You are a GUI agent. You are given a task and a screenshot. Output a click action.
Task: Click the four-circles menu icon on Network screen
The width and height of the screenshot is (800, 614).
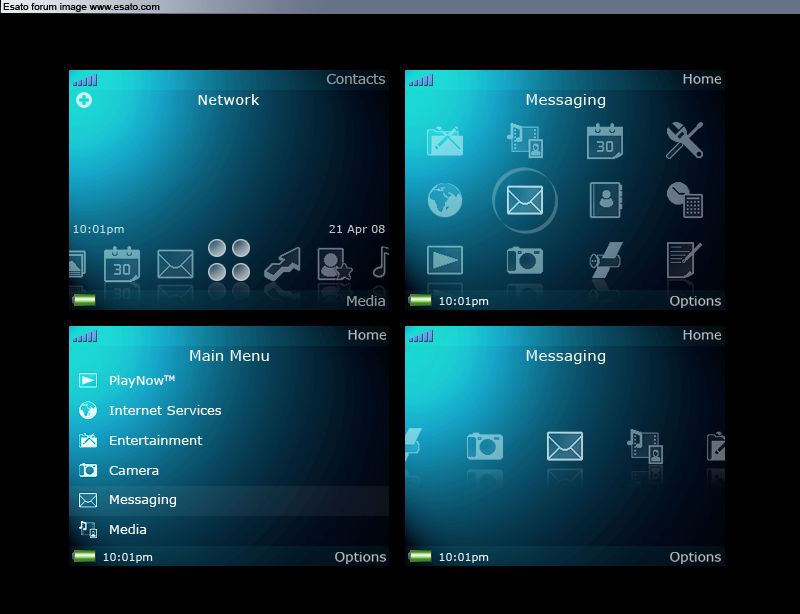click(228, 260)
